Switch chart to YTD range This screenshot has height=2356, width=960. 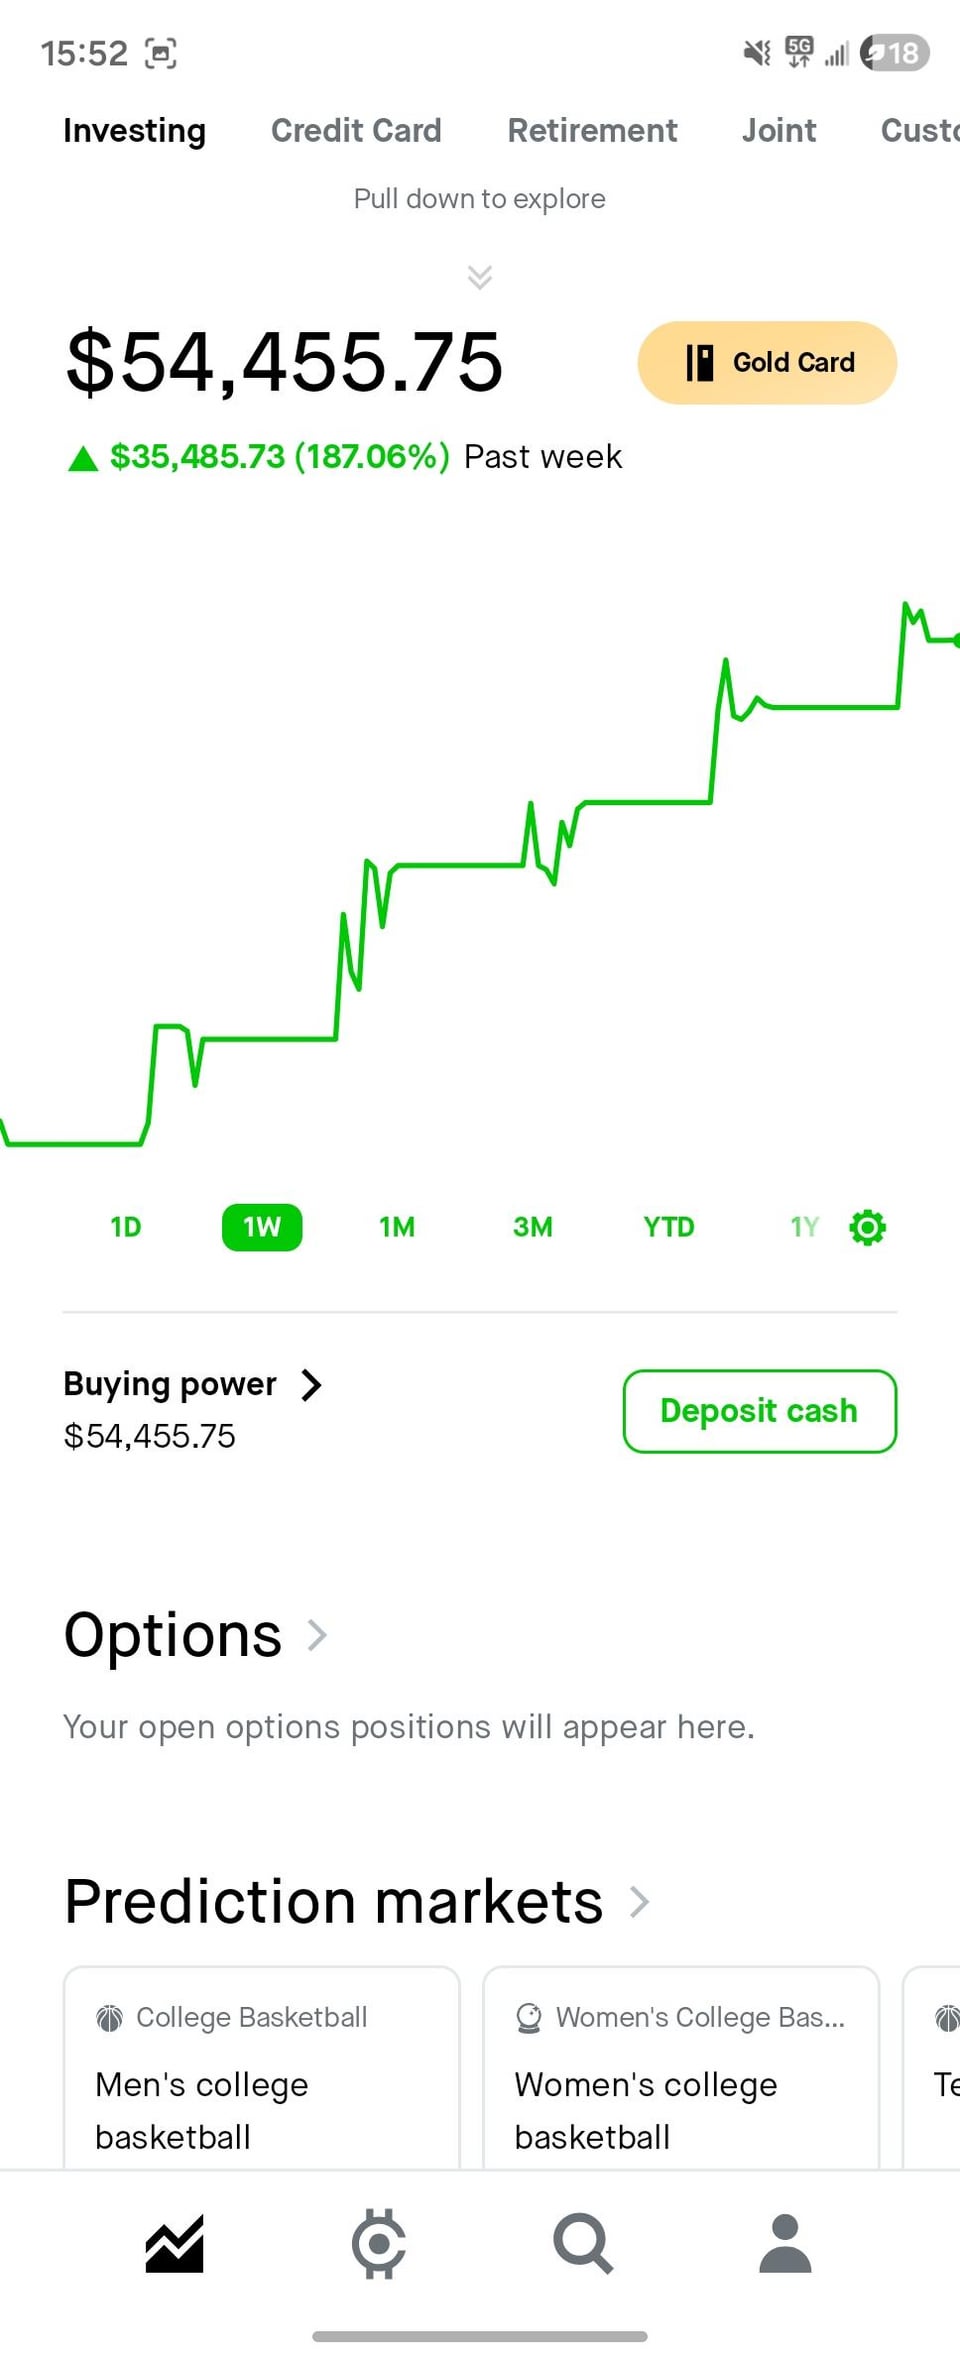[668, 1227]
